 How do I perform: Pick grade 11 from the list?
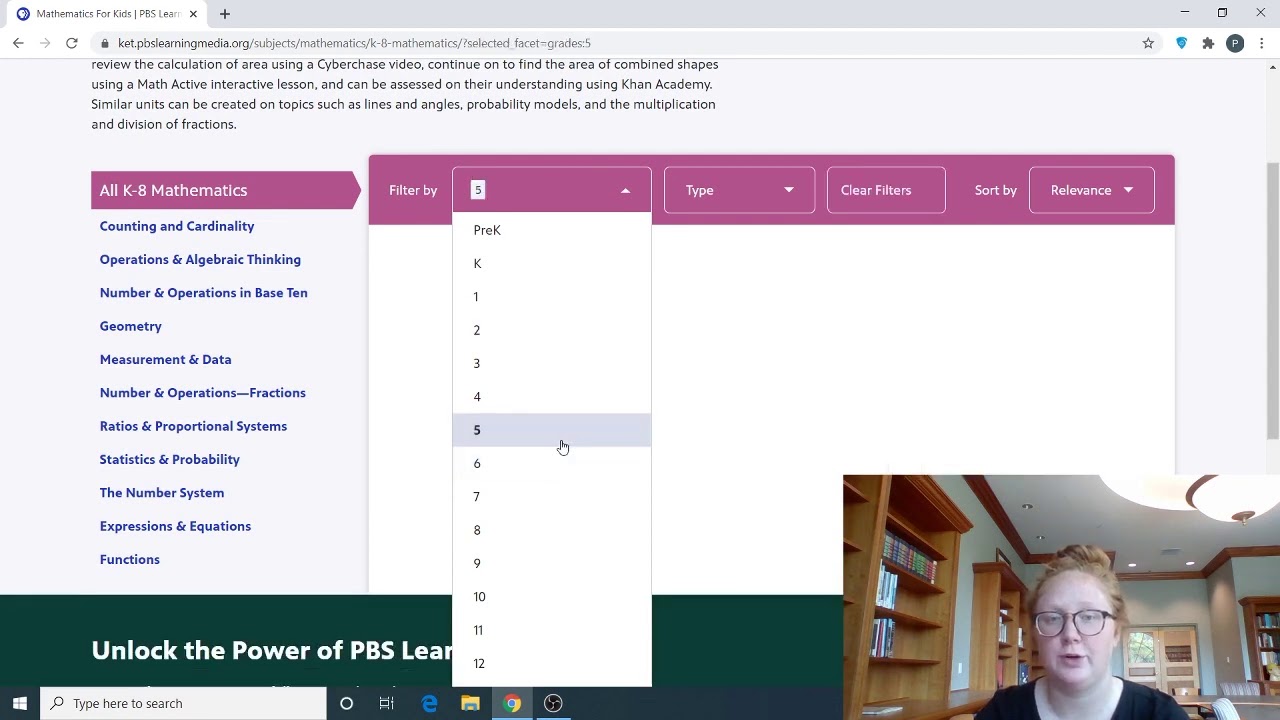pyautogui.click(x=551, y=630)
